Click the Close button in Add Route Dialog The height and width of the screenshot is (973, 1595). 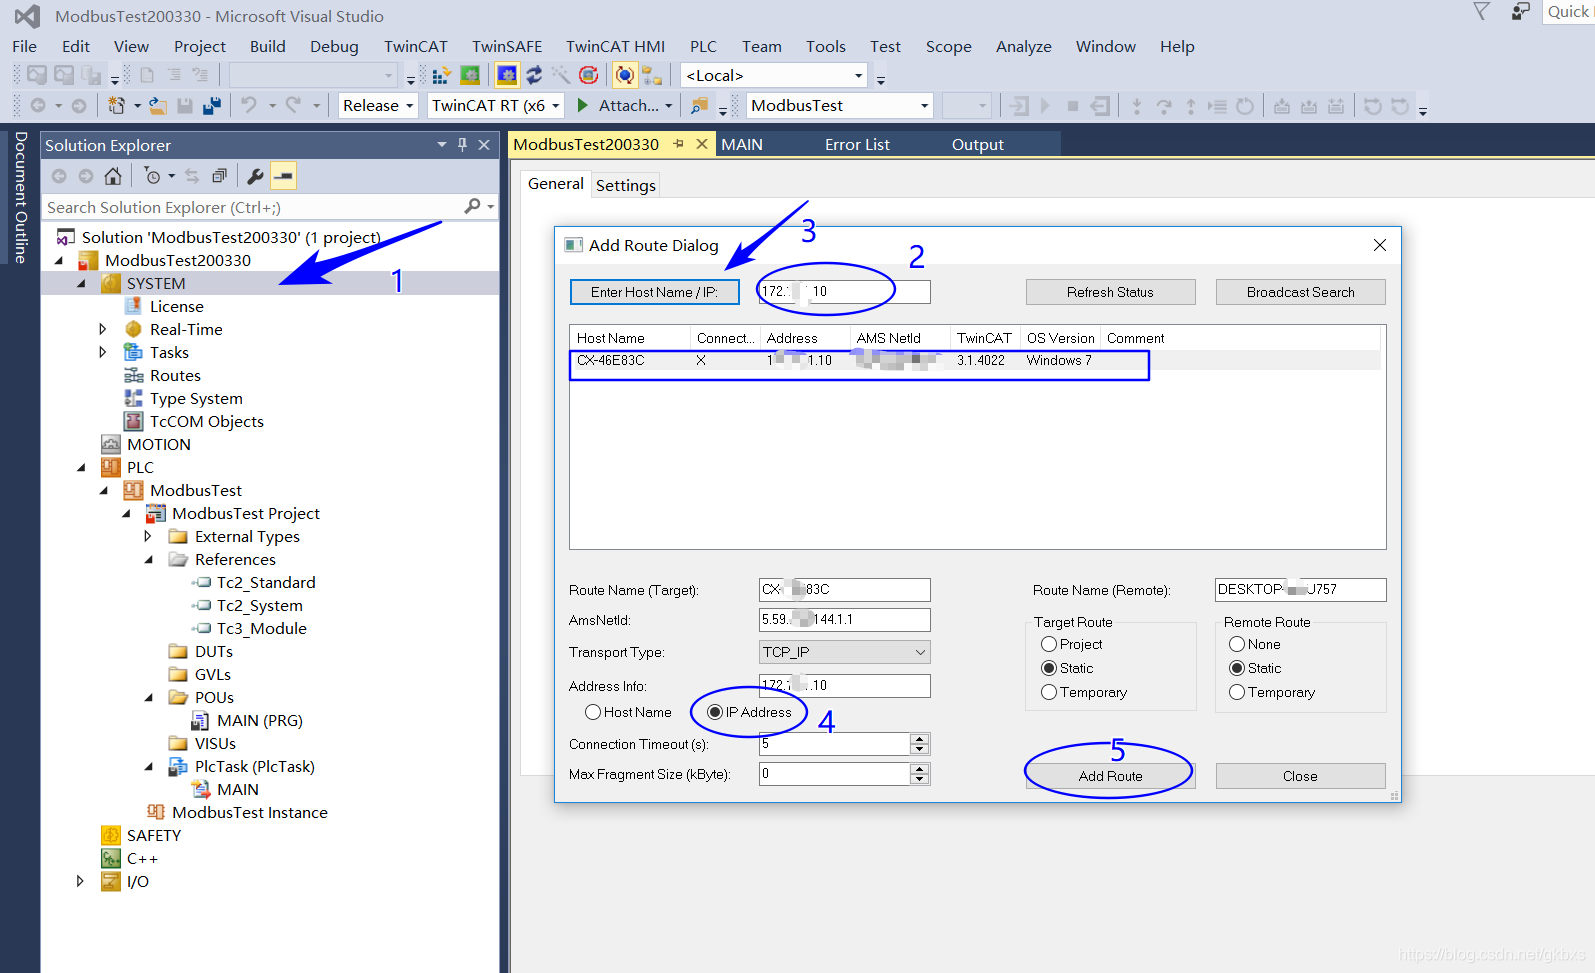1300,776
